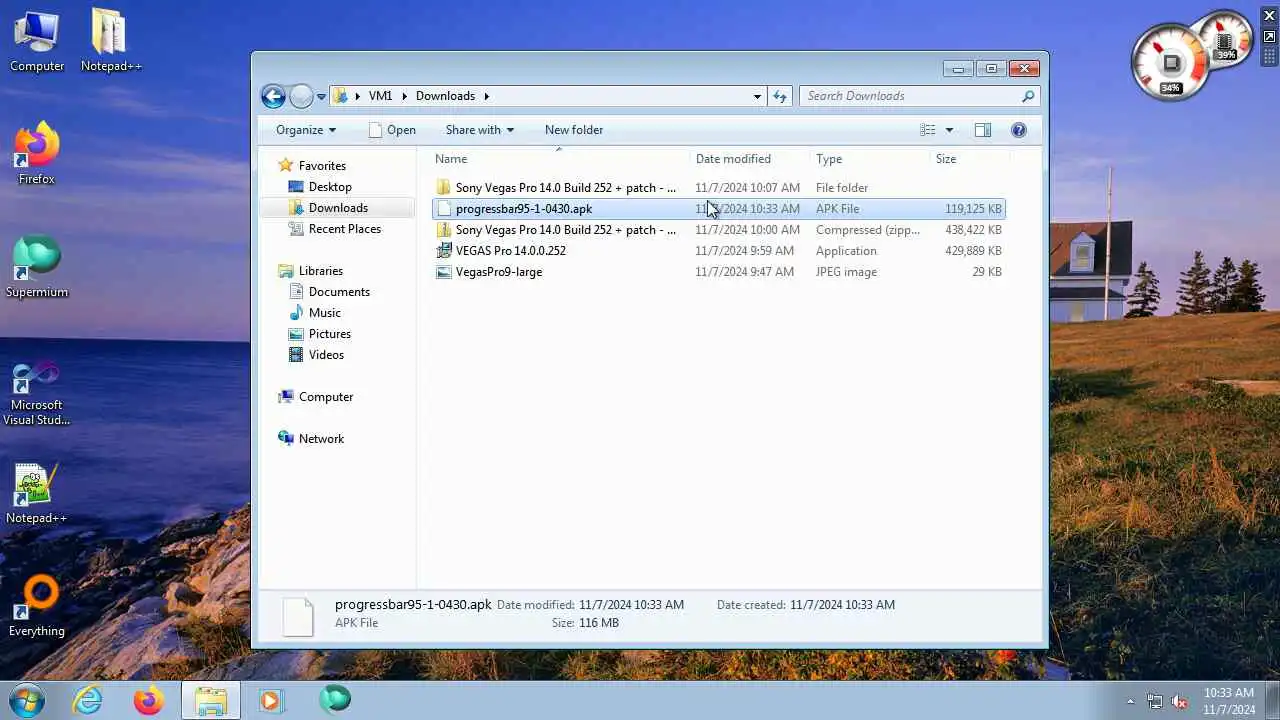Viewport: 1280px width, 720px height.
Task: Select the progressbar95-1-0430.apk file
Action: [x=719, y=209]
